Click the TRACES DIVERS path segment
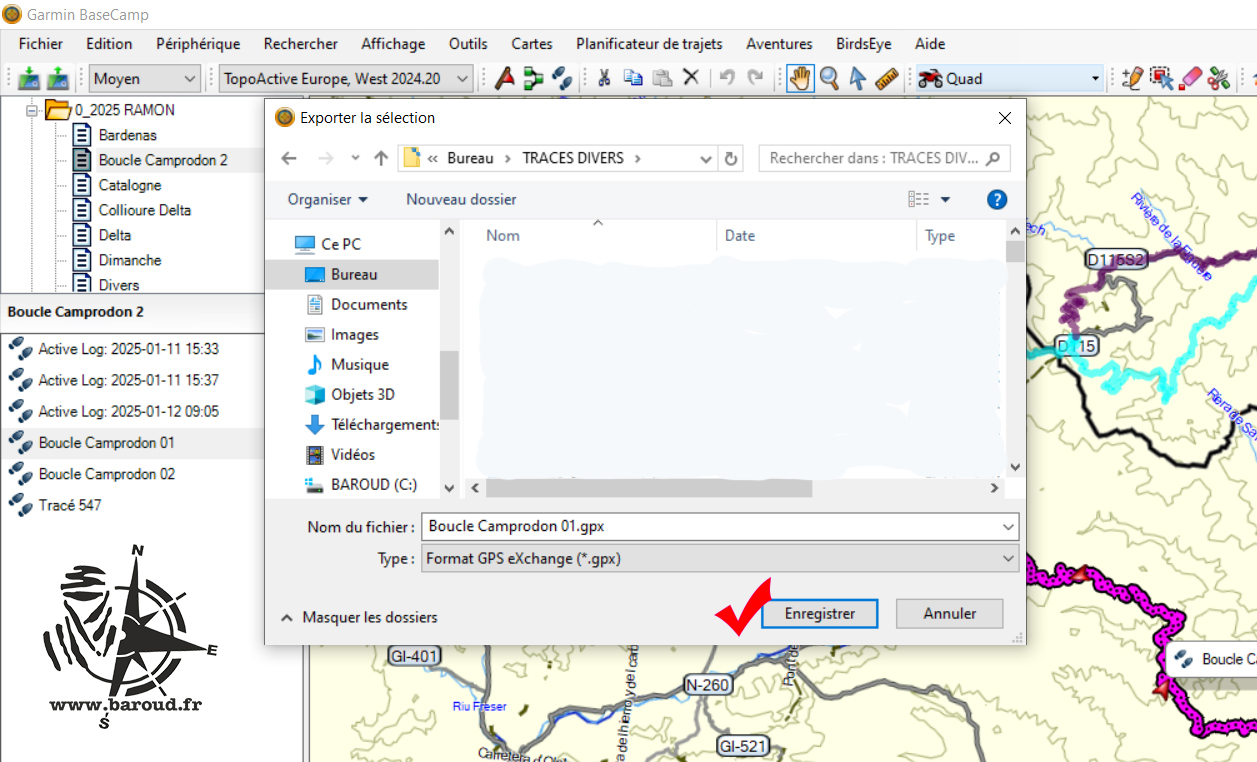Screen dimensions: 1257x762 click(x=573, y=158)
